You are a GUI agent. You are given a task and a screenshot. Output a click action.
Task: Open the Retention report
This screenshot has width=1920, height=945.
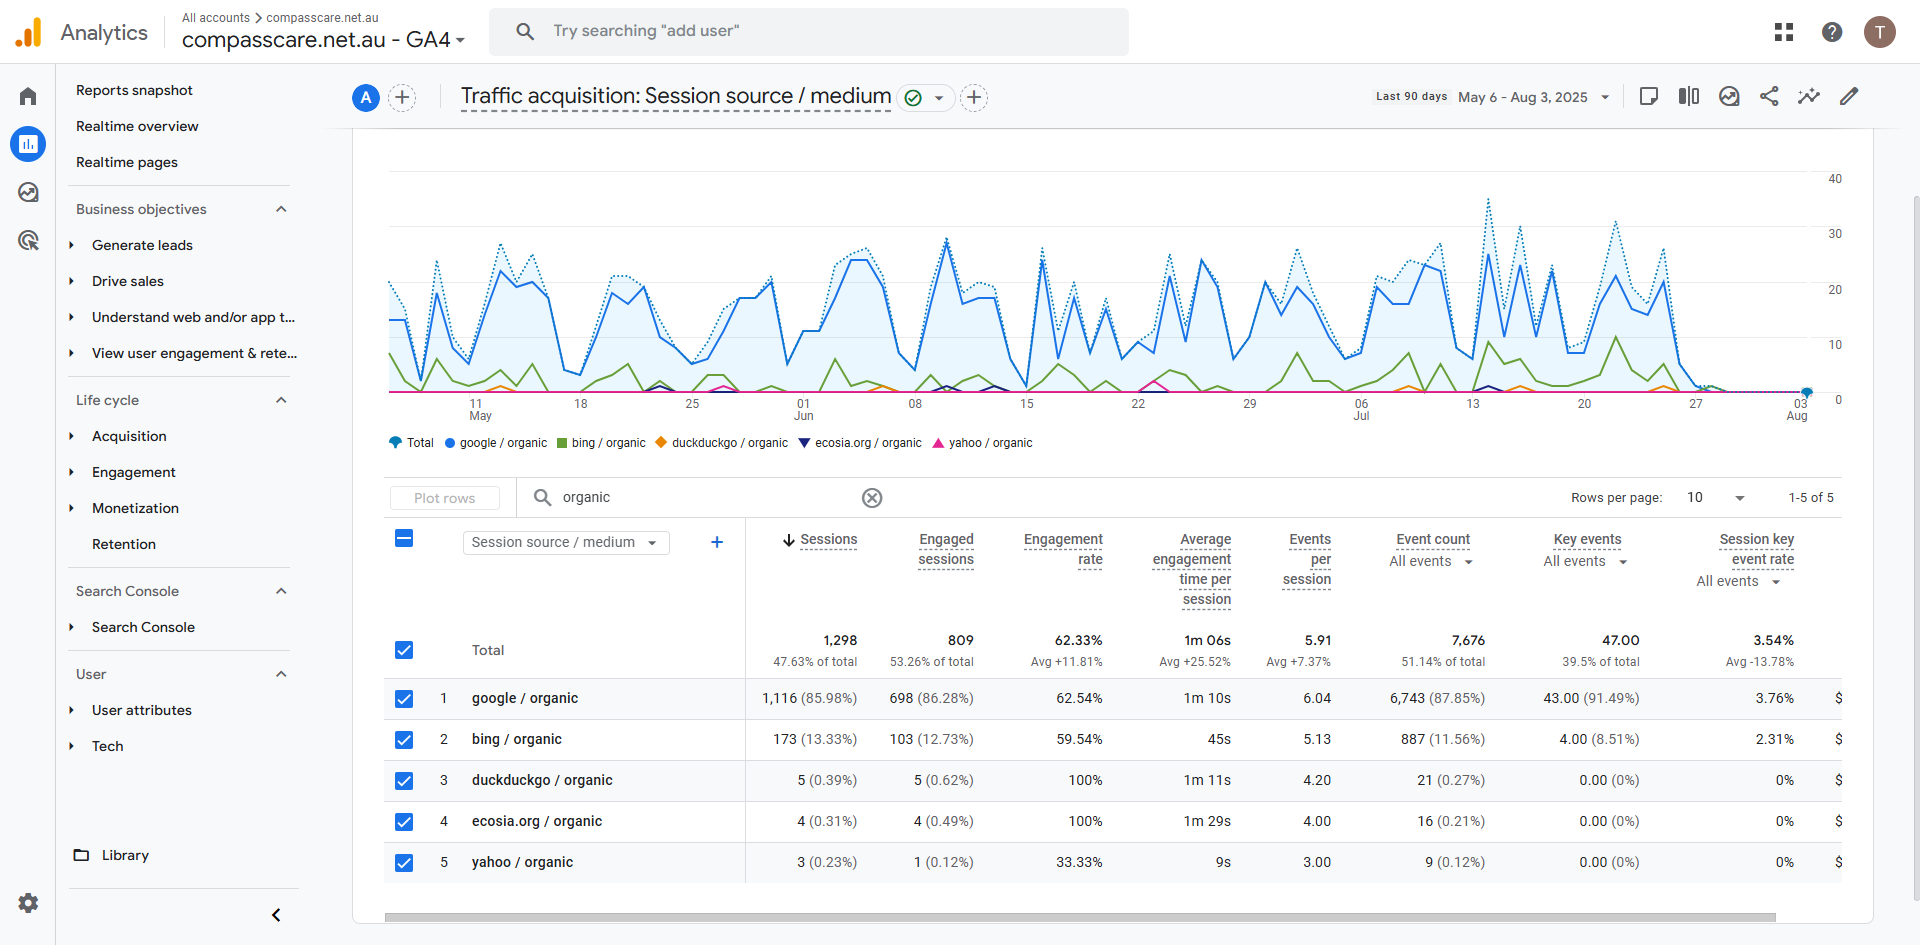pyautogui.click(x=124, y=544)
